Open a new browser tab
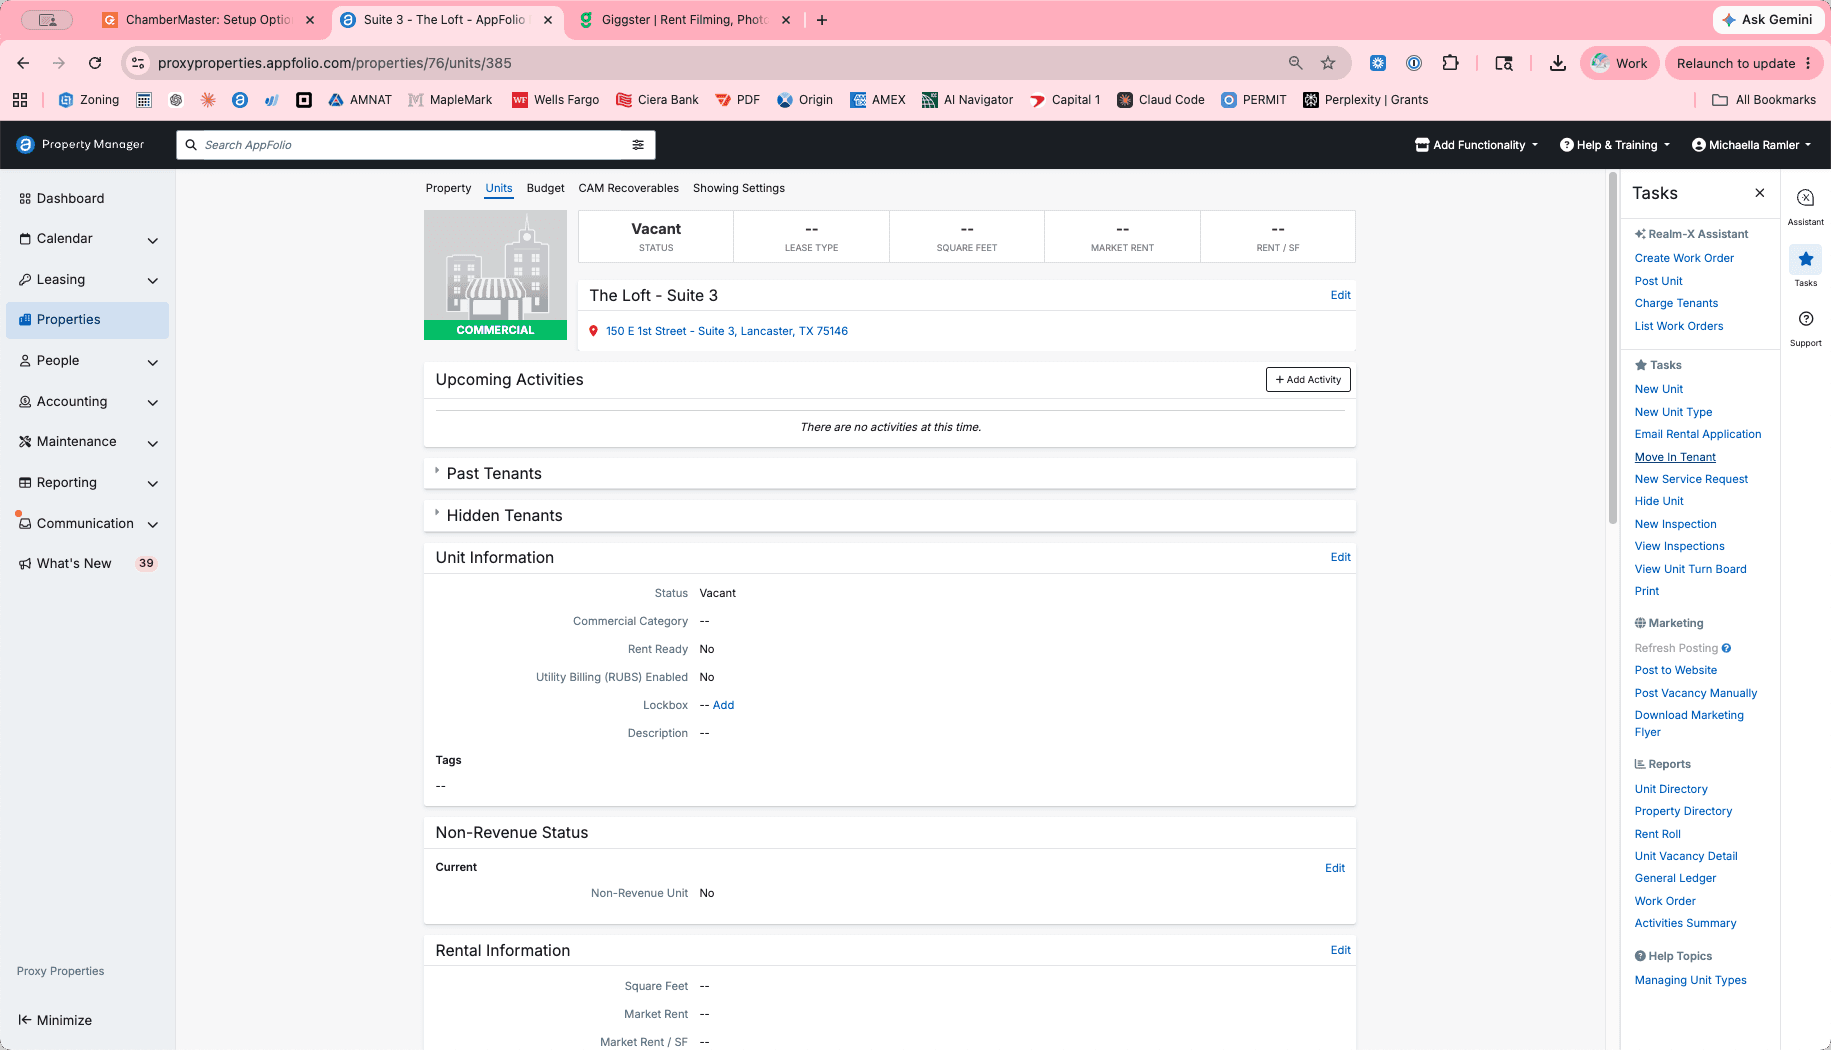Image resolution: width=1831 pixels, height=1050 pixels. 822,20
